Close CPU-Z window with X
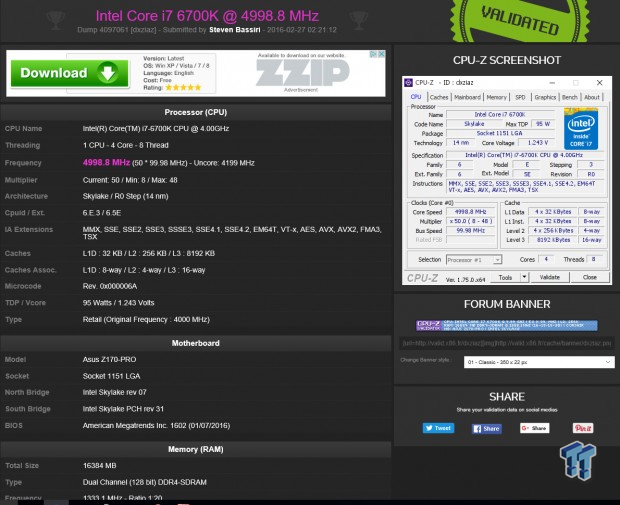The image size is (620, 505). [x=599, y=83]
